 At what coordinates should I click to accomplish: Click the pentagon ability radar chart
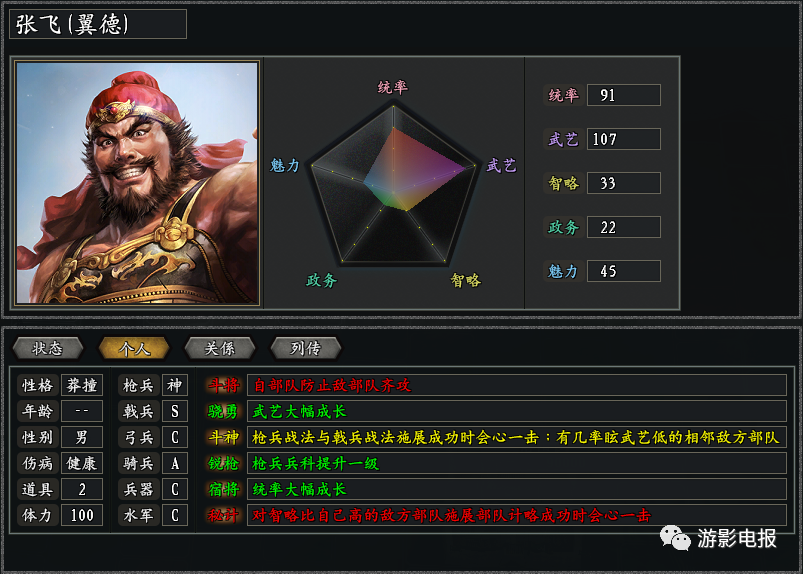393,184
